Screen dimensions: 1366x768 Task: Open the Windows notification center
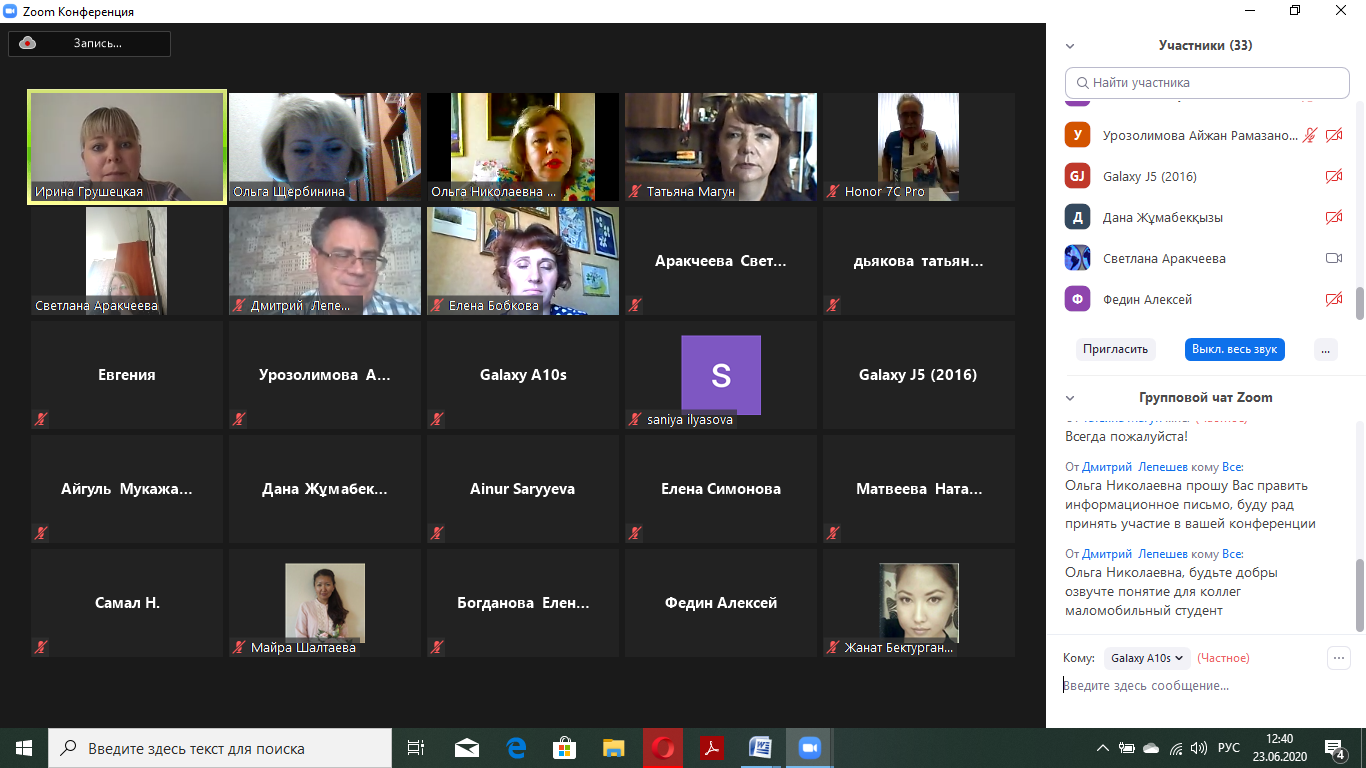(x=1336, y=748)
